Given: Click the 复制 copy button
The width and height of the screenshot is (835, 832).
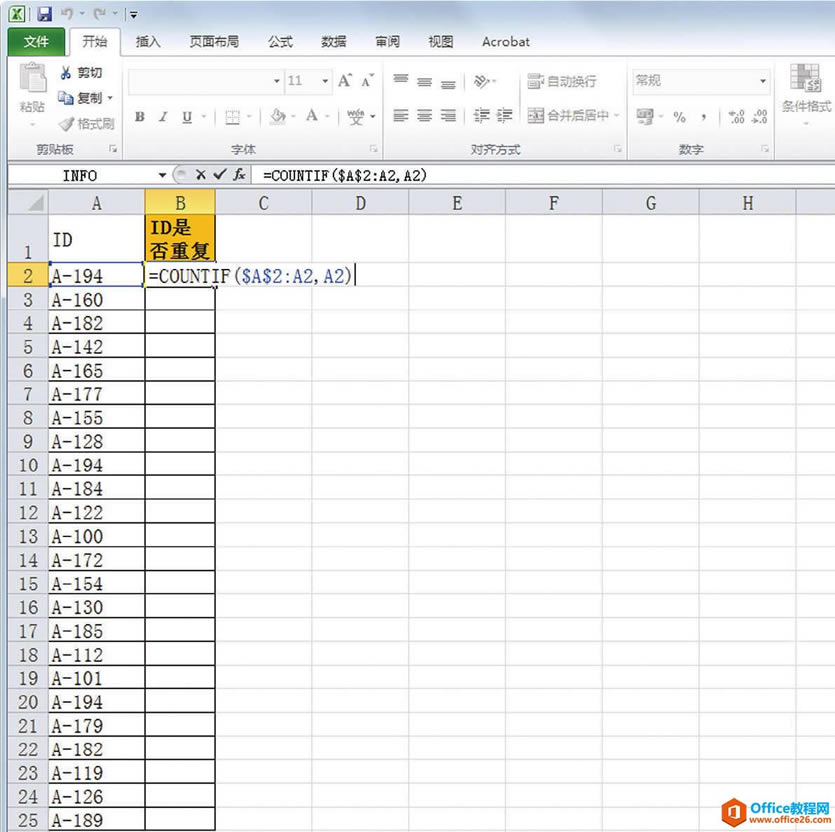Looking at the screenshot, I should click(80, 98).
